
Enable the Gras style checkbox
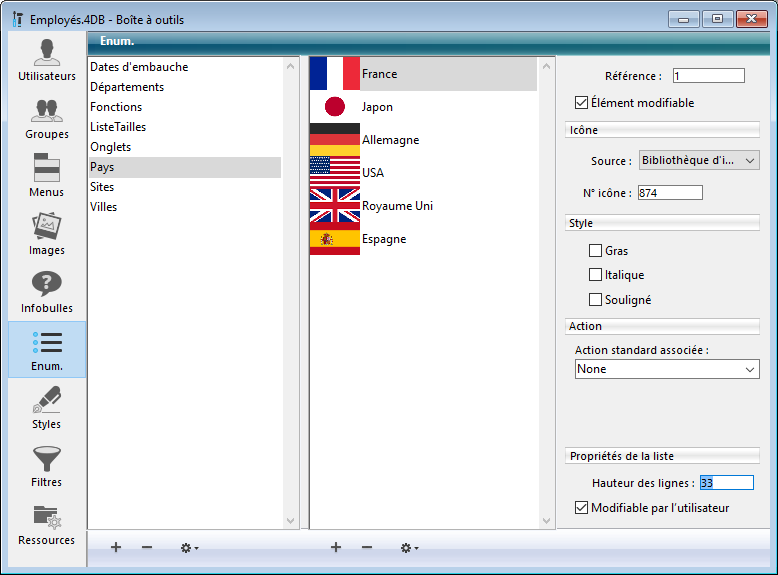coord(596,251)
